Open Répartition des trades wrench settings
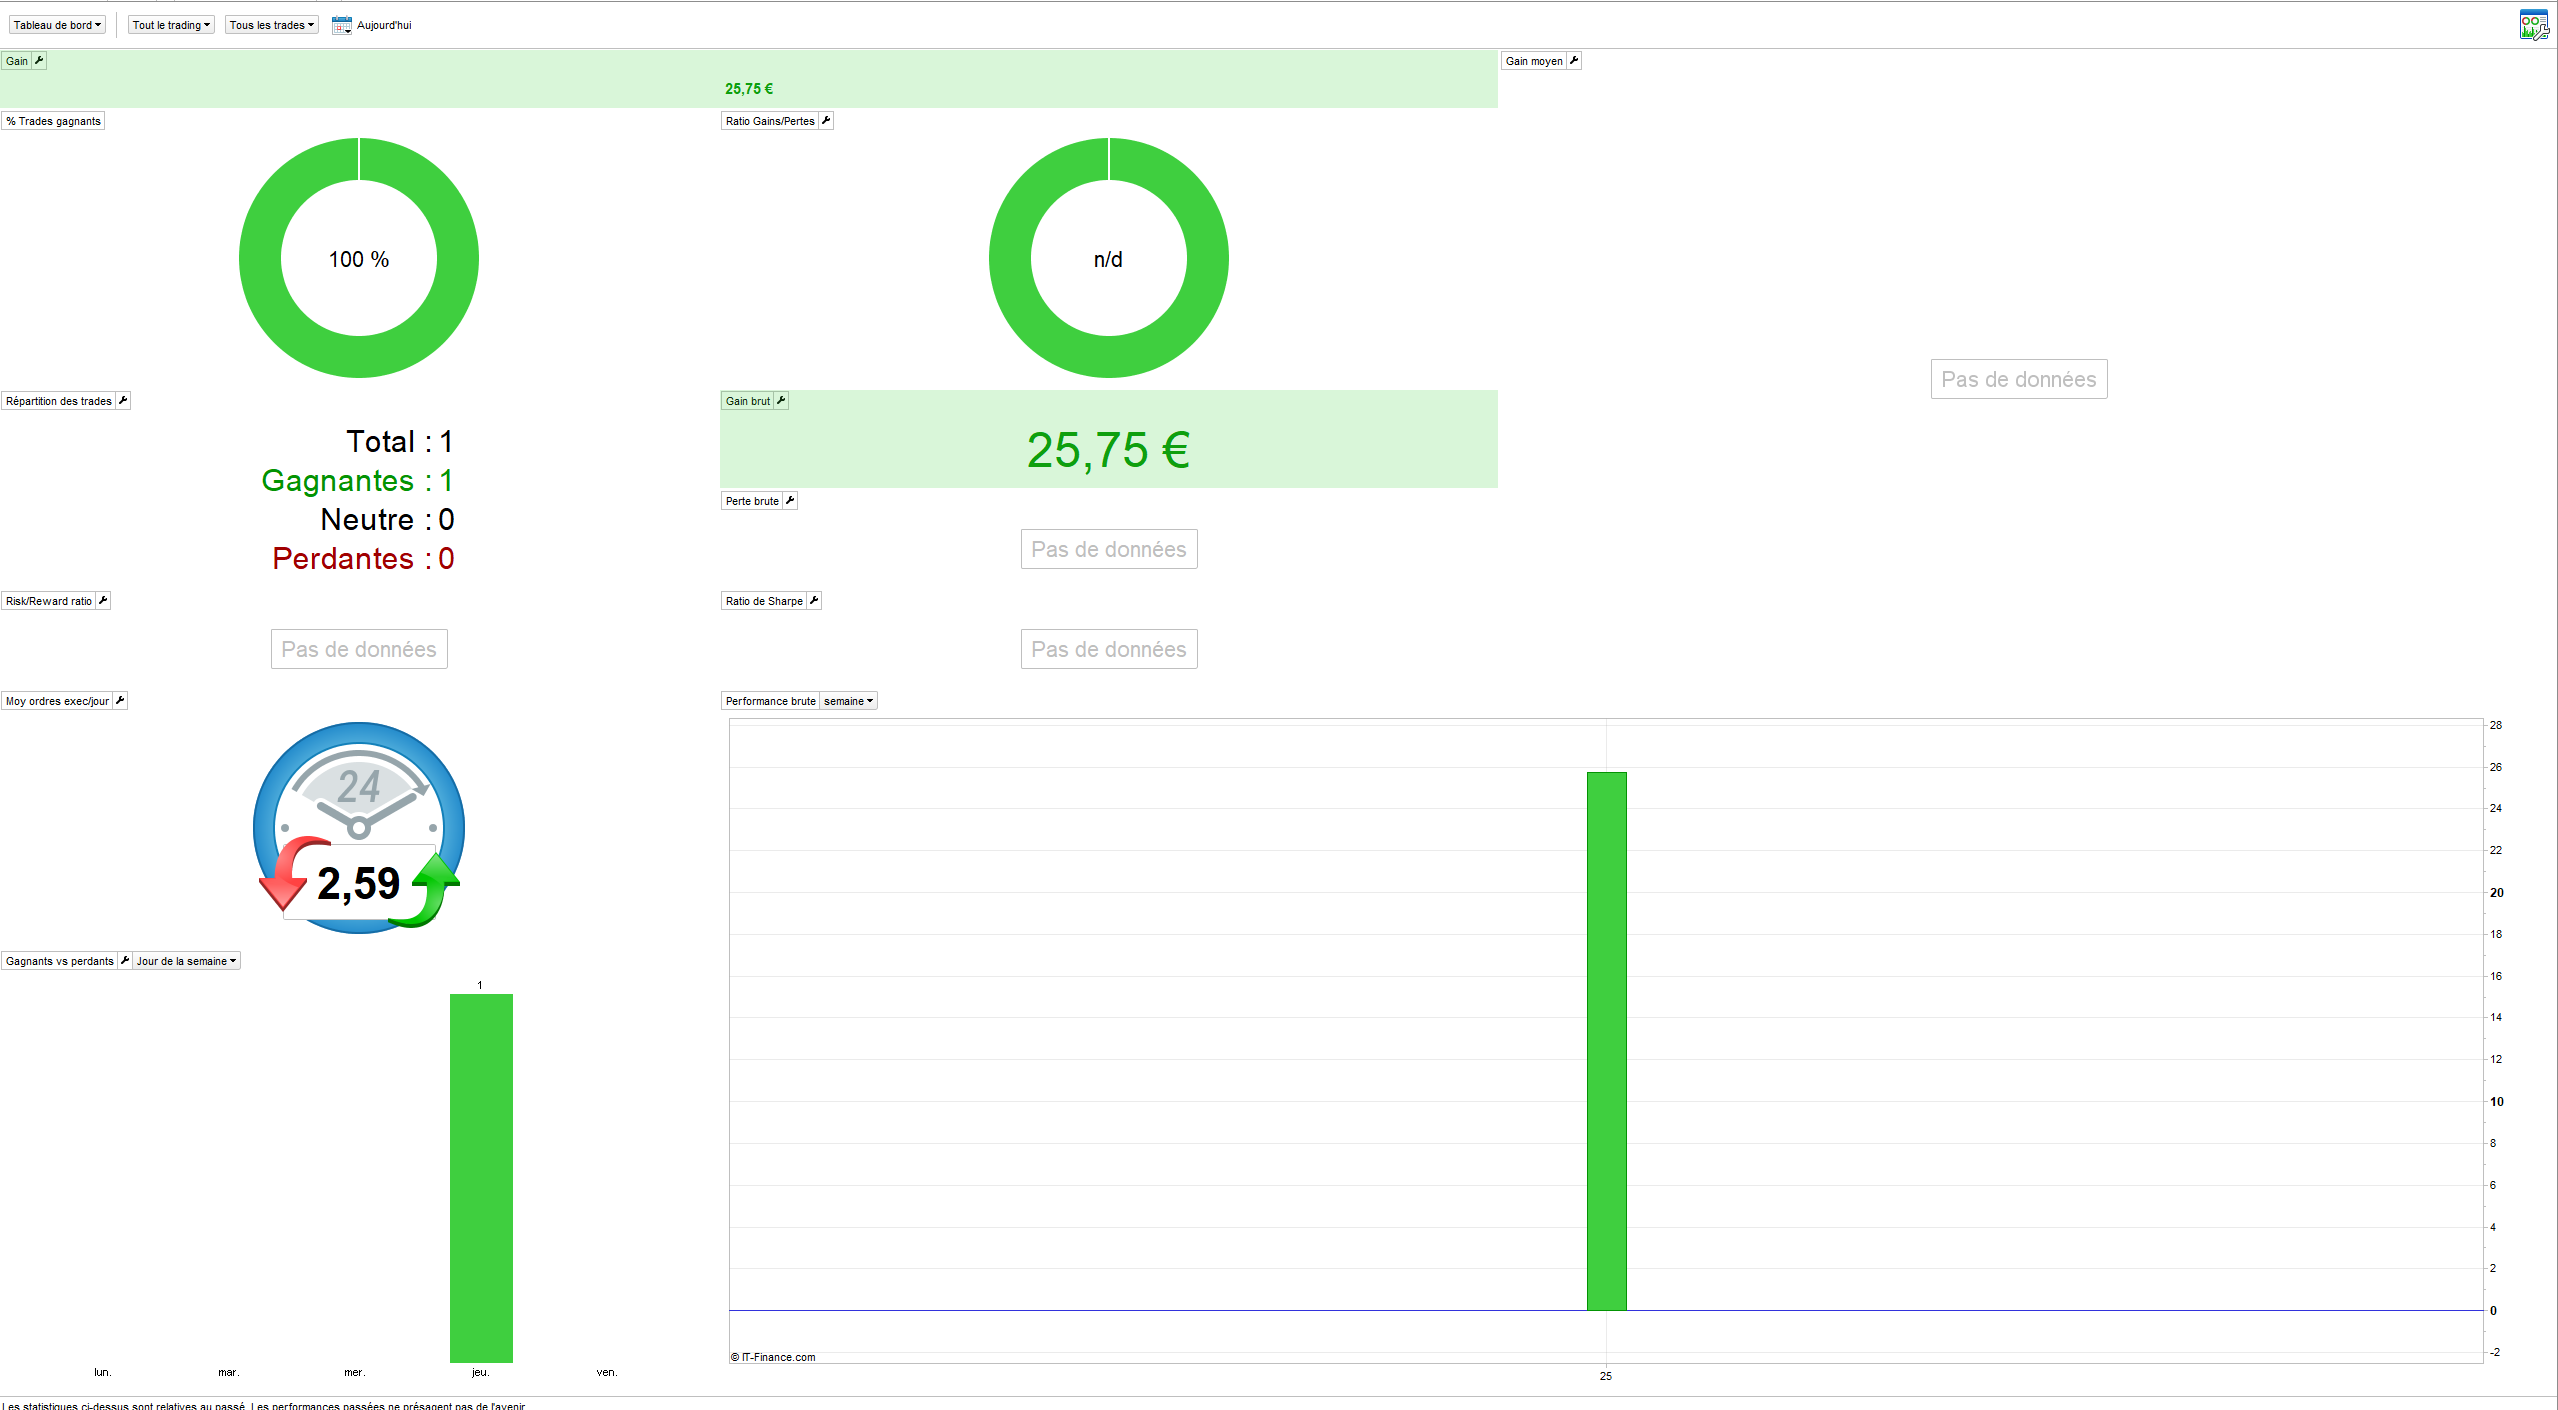The image size is (2558, 1410). [123, 401]
